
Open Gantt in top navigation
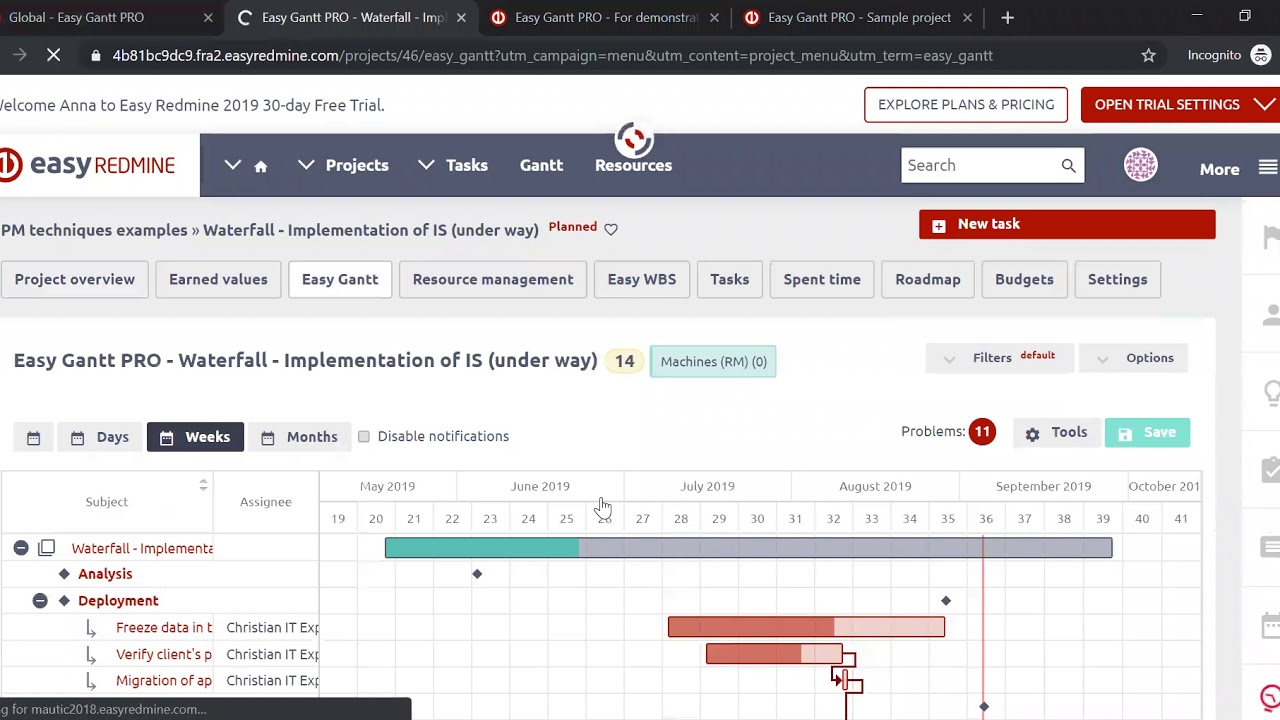(541, 166)
